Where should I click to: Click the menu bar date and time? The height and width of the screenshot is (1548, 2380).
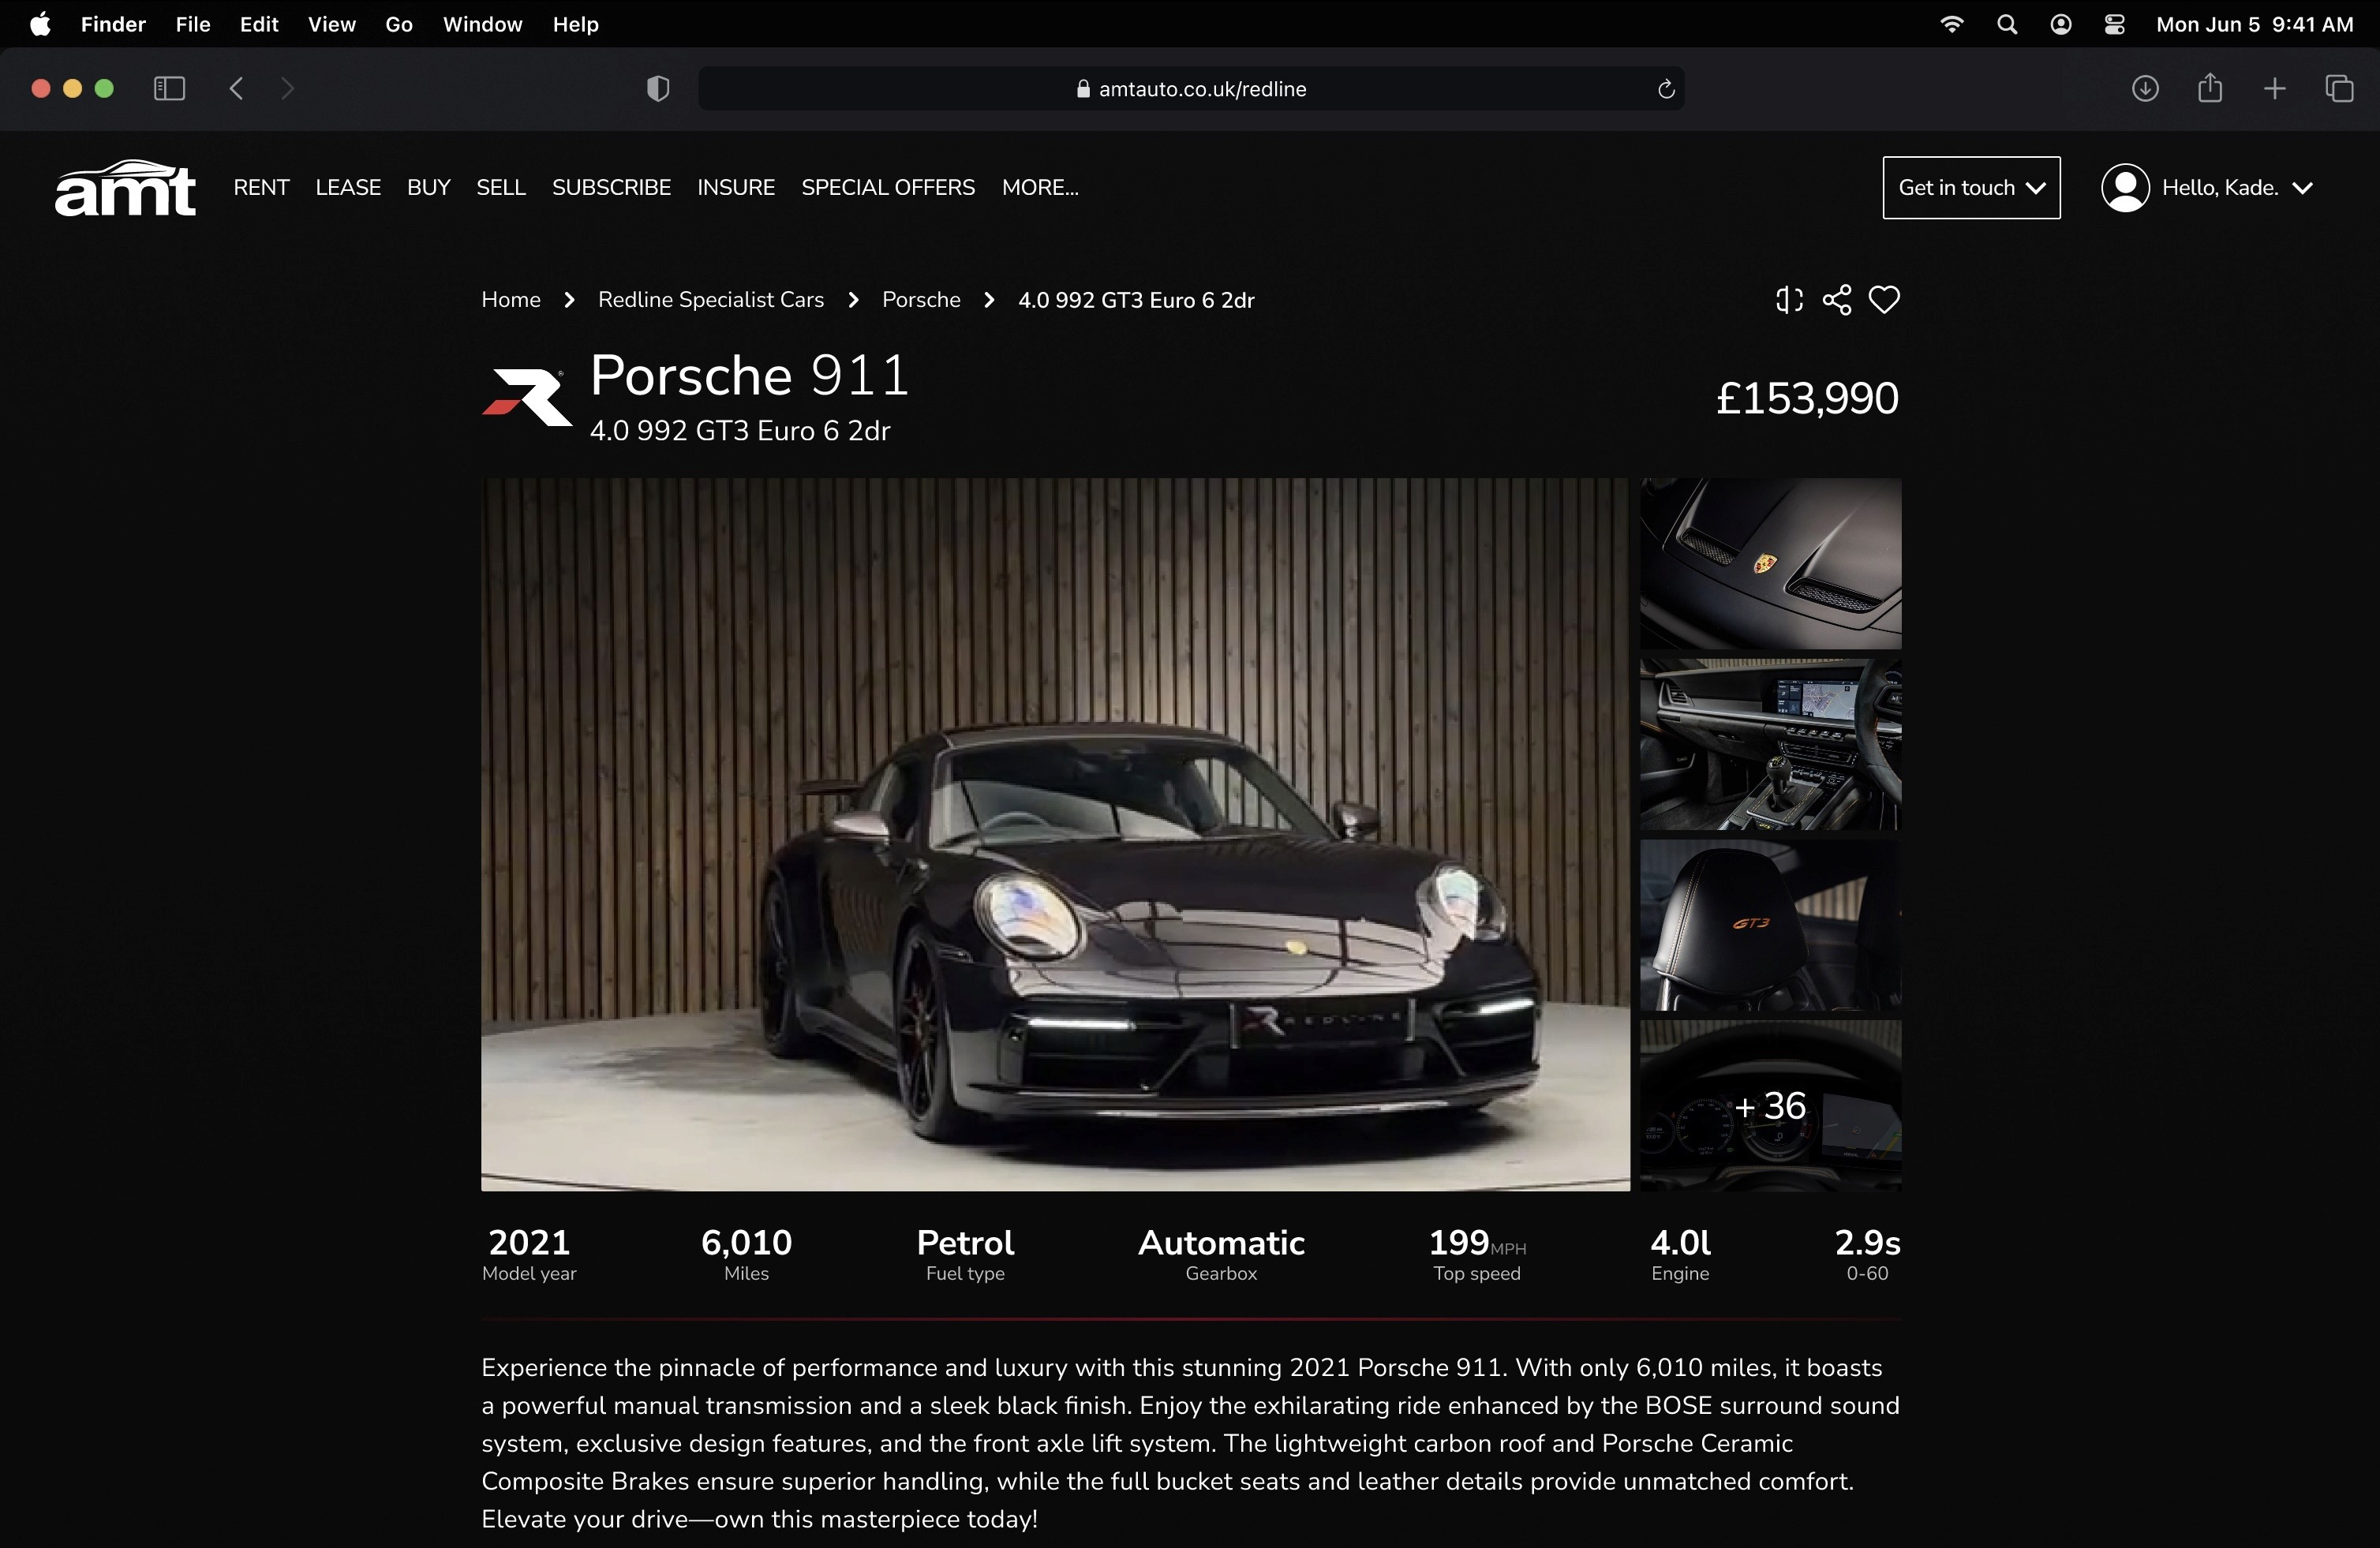click(2255, 24)
